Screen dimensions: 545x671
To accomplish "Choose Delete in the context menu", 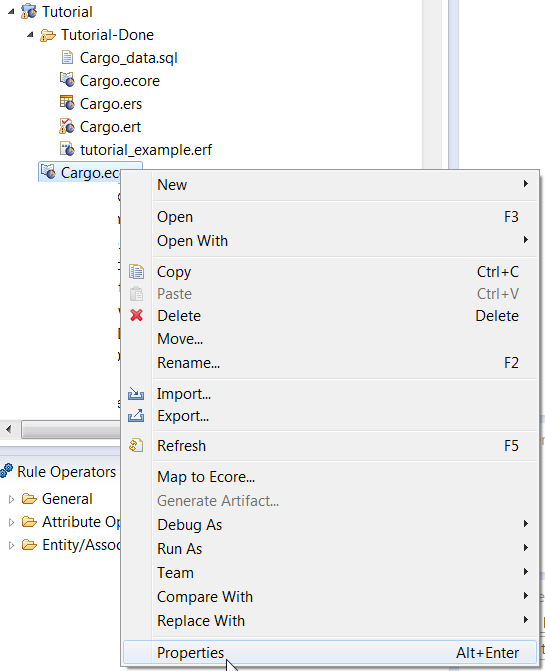I will 329,316.
